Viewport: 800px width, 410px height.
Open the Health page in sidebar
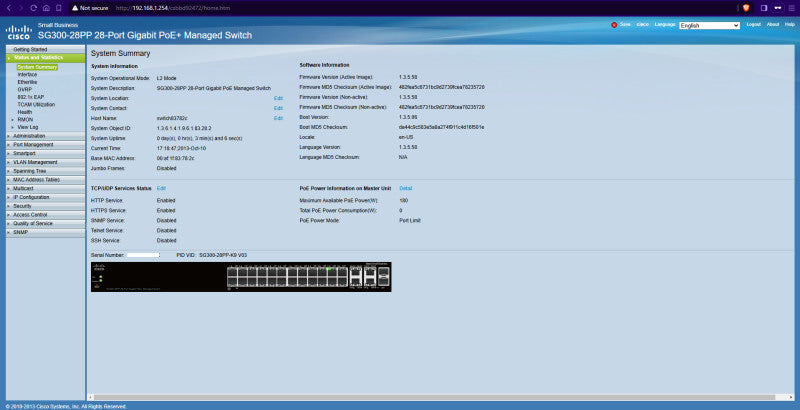pos(24,112)
